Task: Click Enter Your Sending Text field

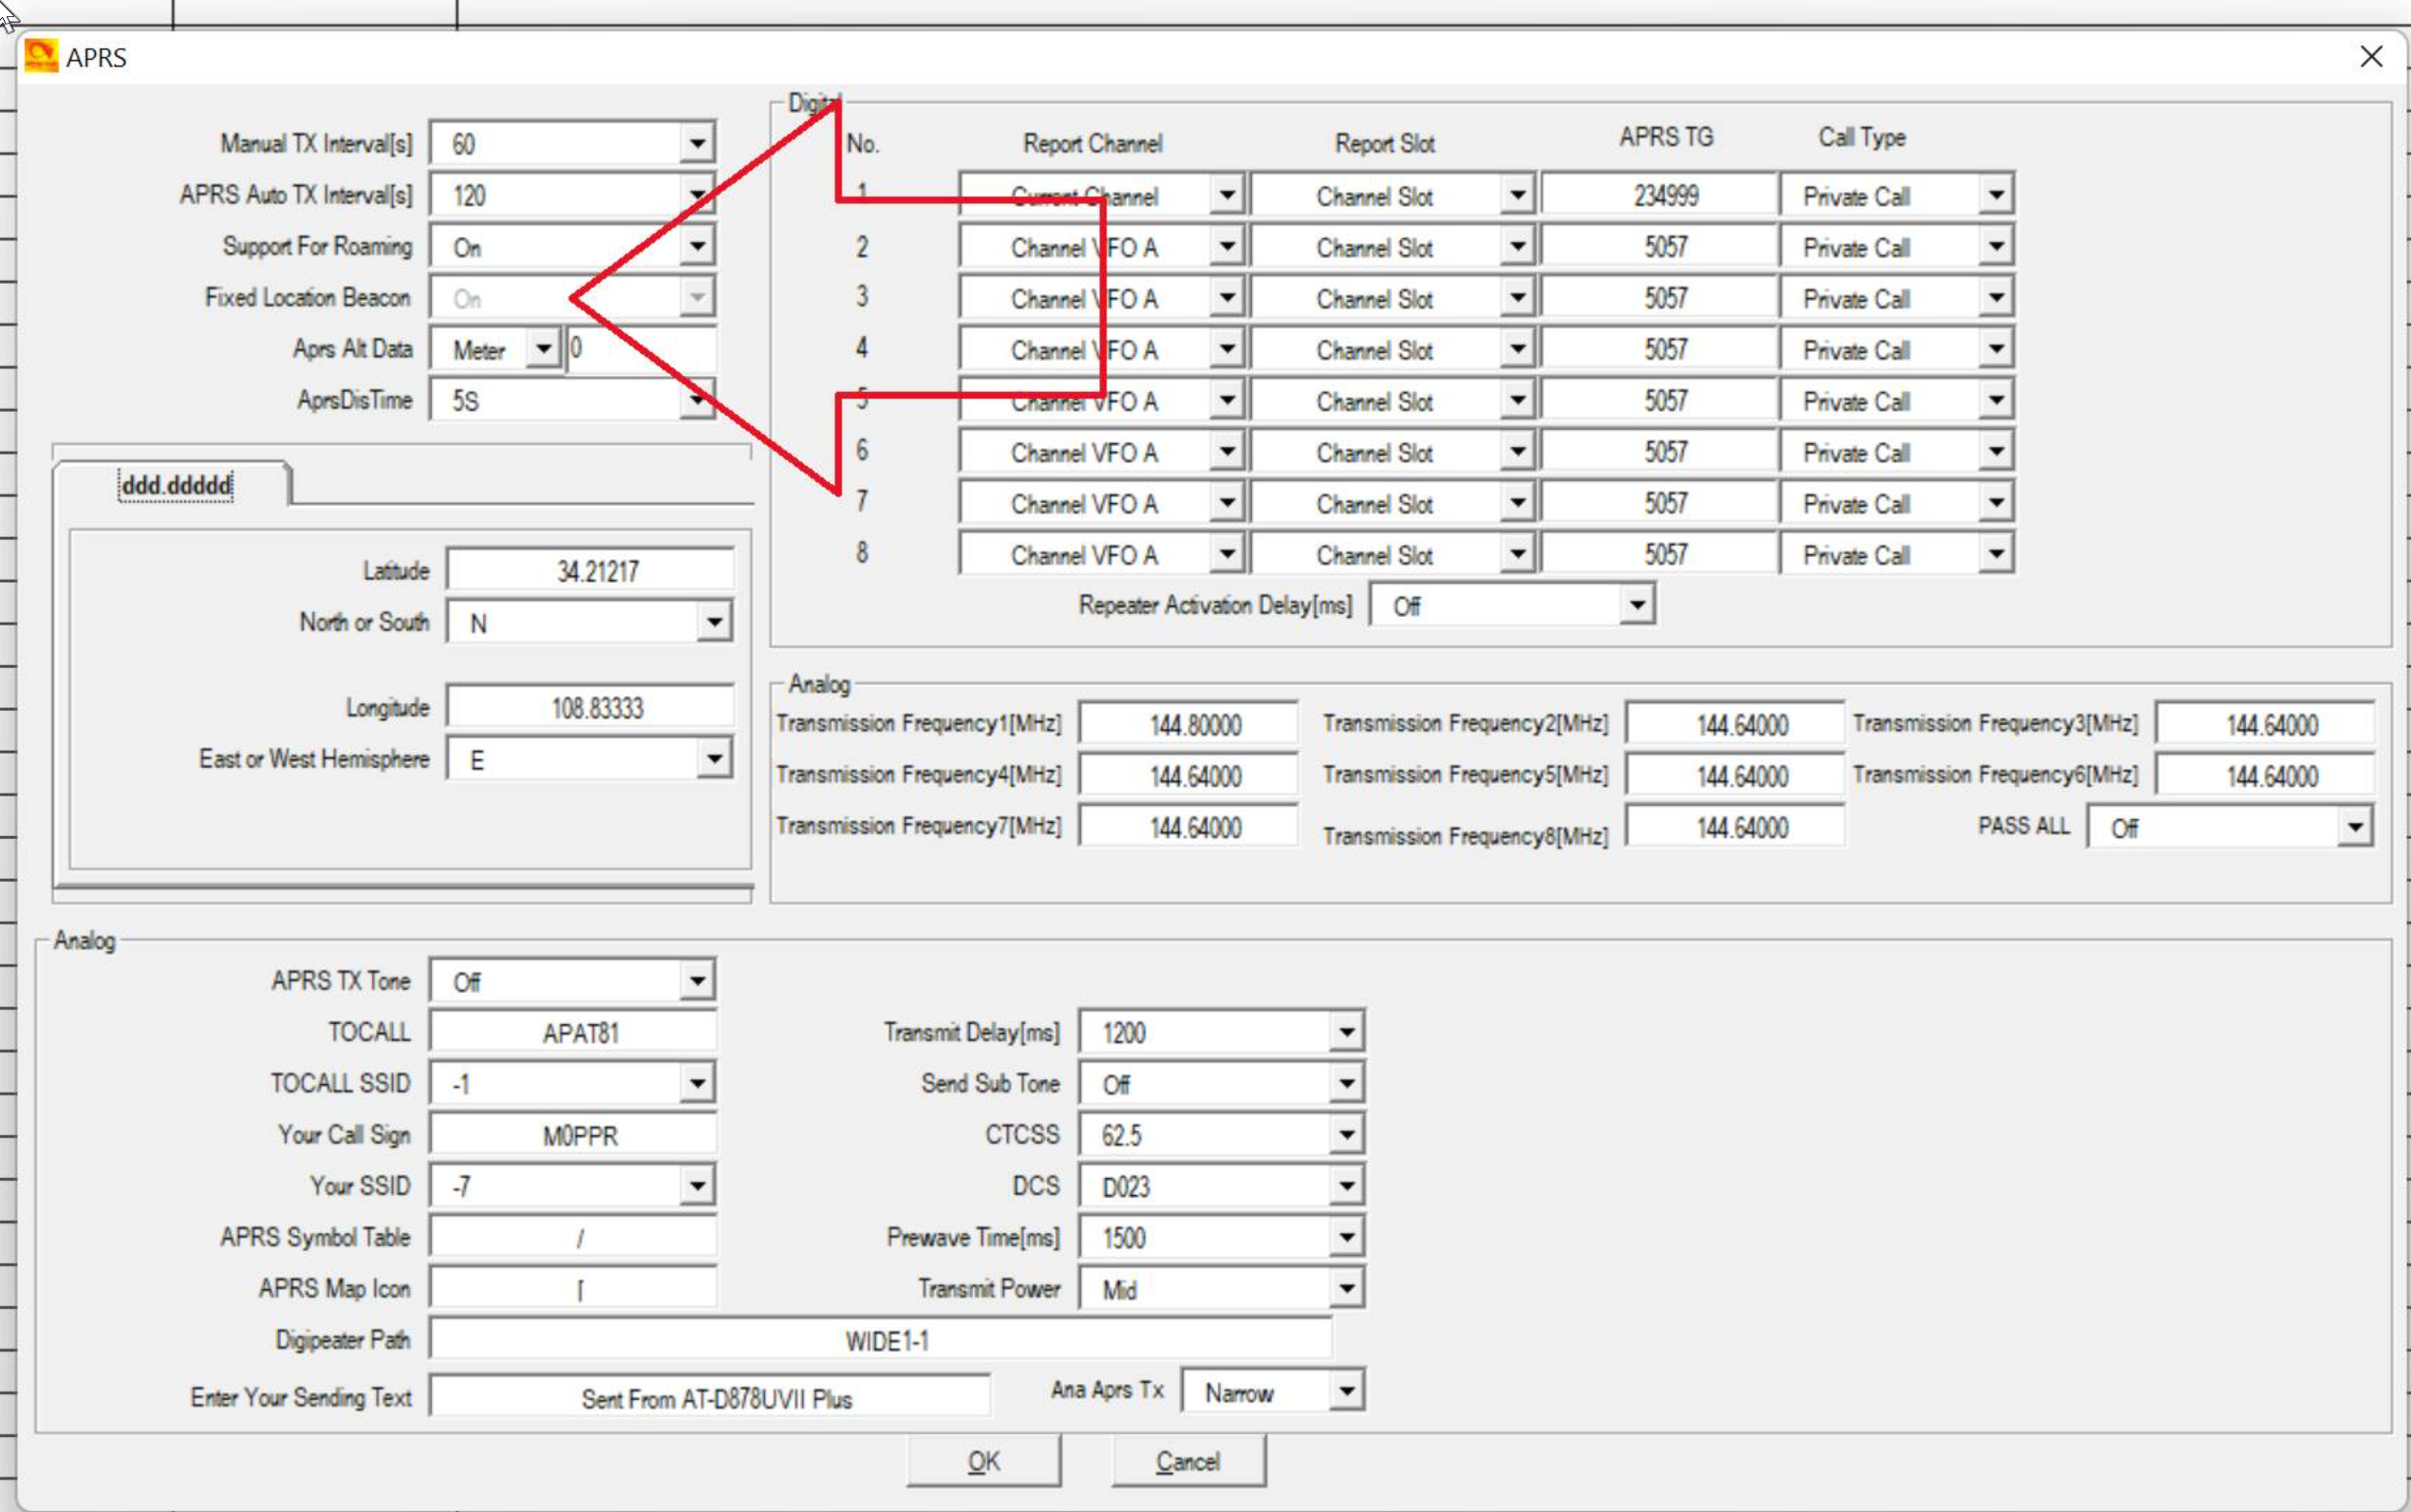Action: point(710,1397)
